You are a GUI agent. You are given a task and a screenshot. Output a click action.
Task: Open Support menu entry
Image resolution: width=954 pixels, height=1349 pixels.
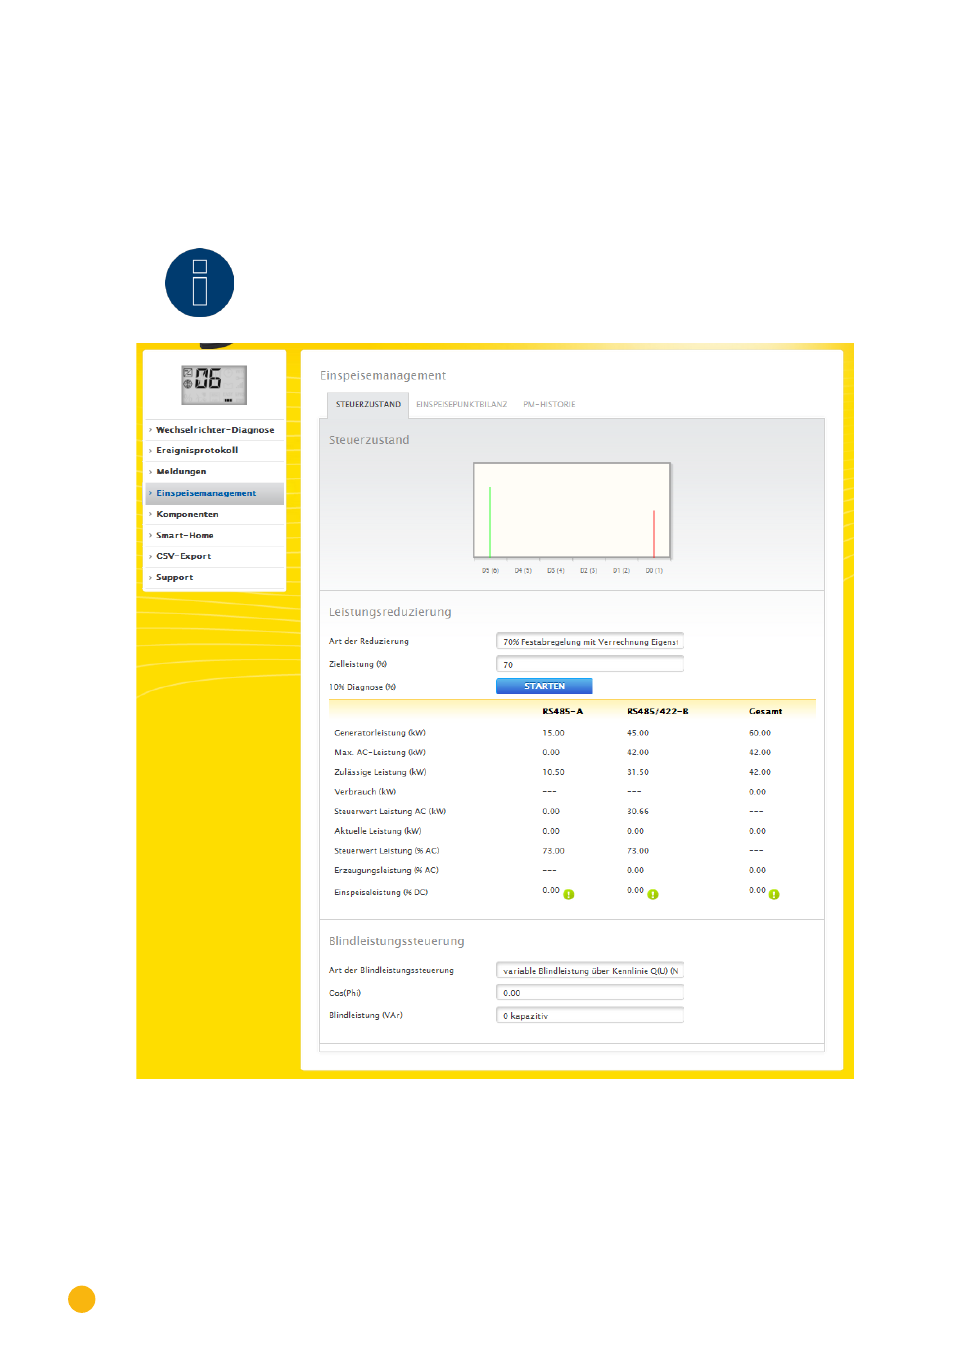pos(214,577)
